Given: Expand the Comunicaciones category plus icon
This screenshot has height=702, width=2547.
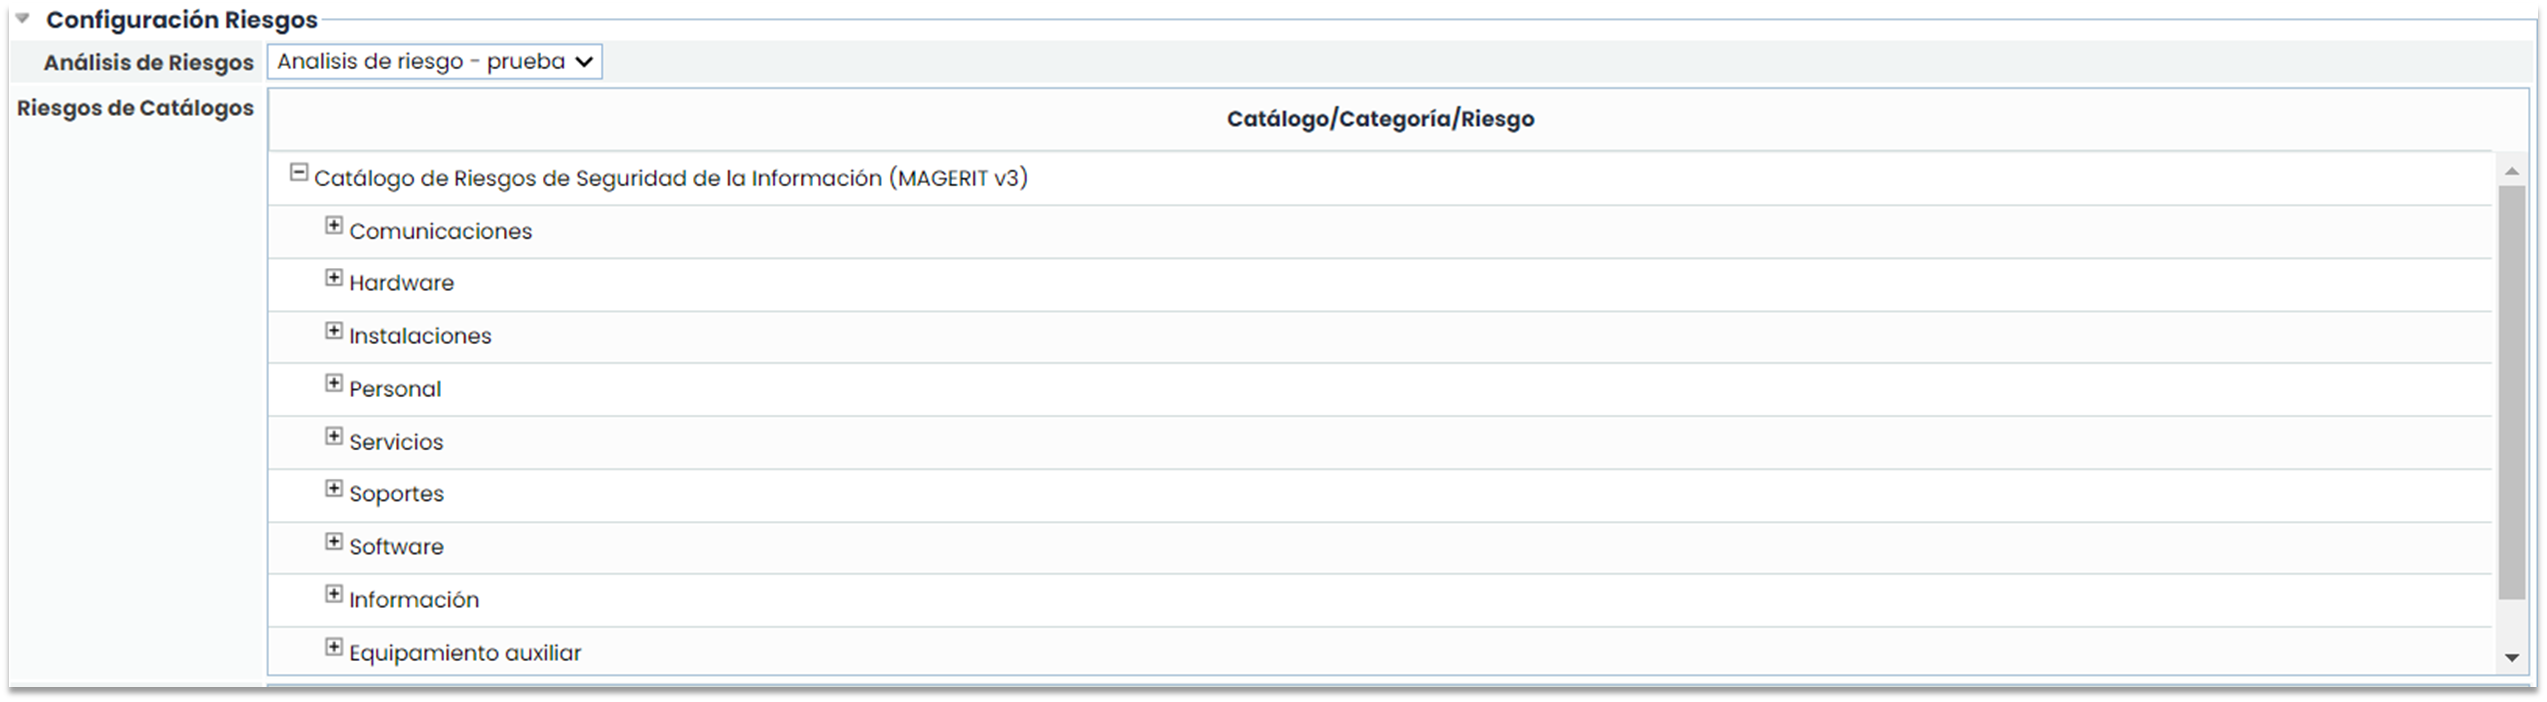Looking at the screenshot, I should (x=334, y=226).
